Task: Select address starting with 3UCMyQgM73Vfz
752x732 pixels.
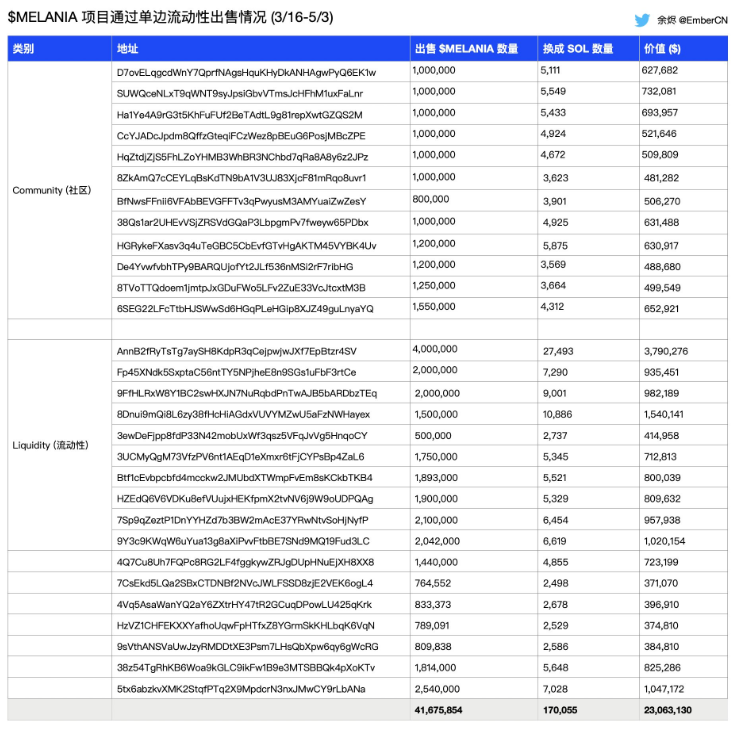Action: (x=240, y=457)
